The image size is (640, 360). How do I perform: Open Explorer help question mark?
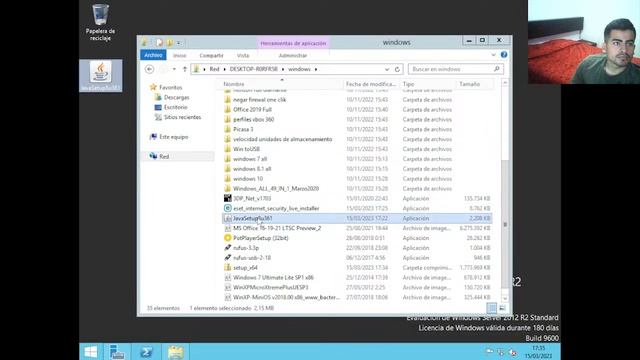click(x=504, y=55)
